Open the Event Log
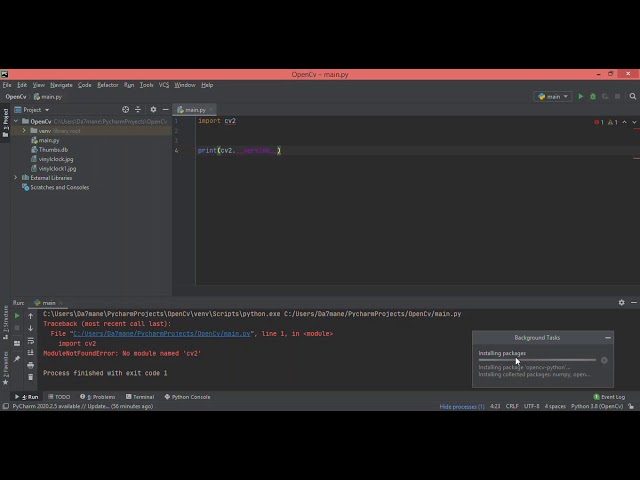The image size is (640, 480). pos(609,397)
